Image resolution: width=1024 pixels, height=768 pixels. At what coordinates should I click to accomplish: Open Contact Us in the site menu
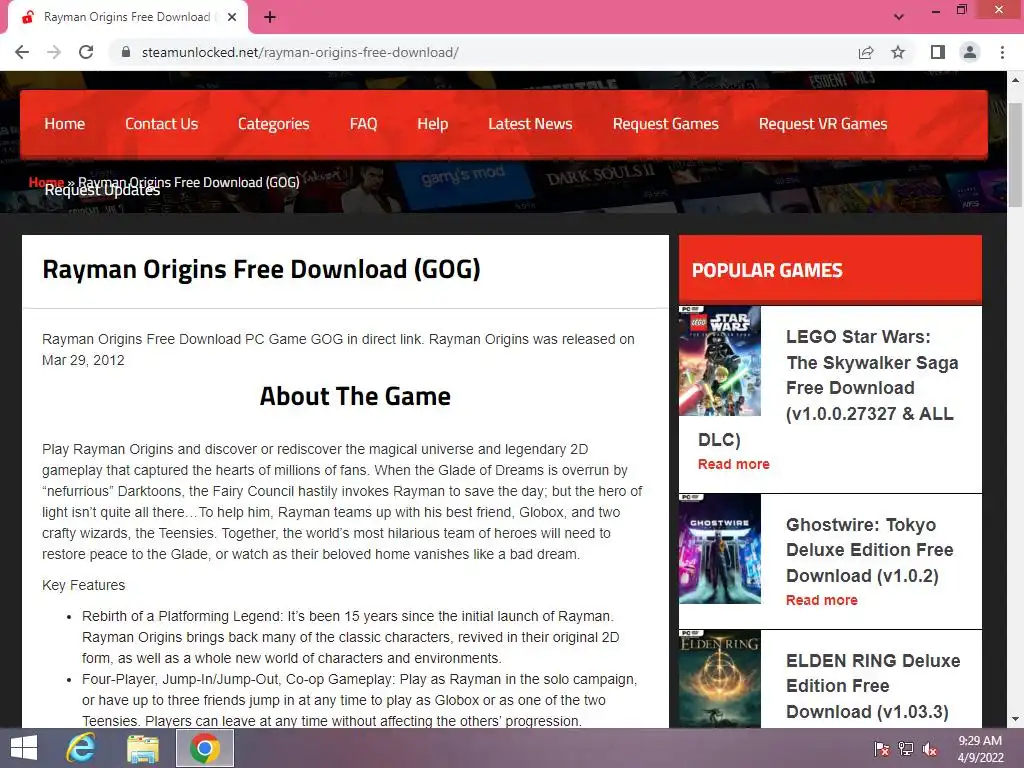coord(161,124)
